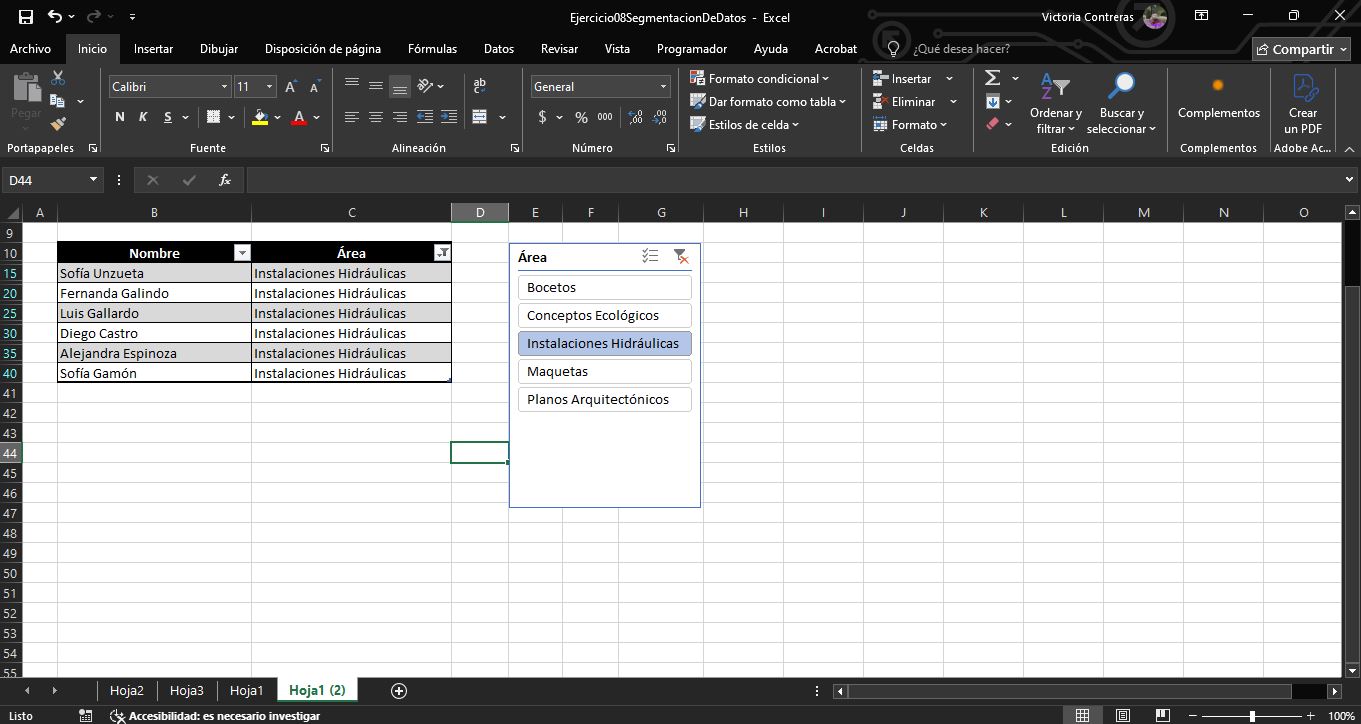
Task: Click the Compartir button
Action: point(1302,49)
